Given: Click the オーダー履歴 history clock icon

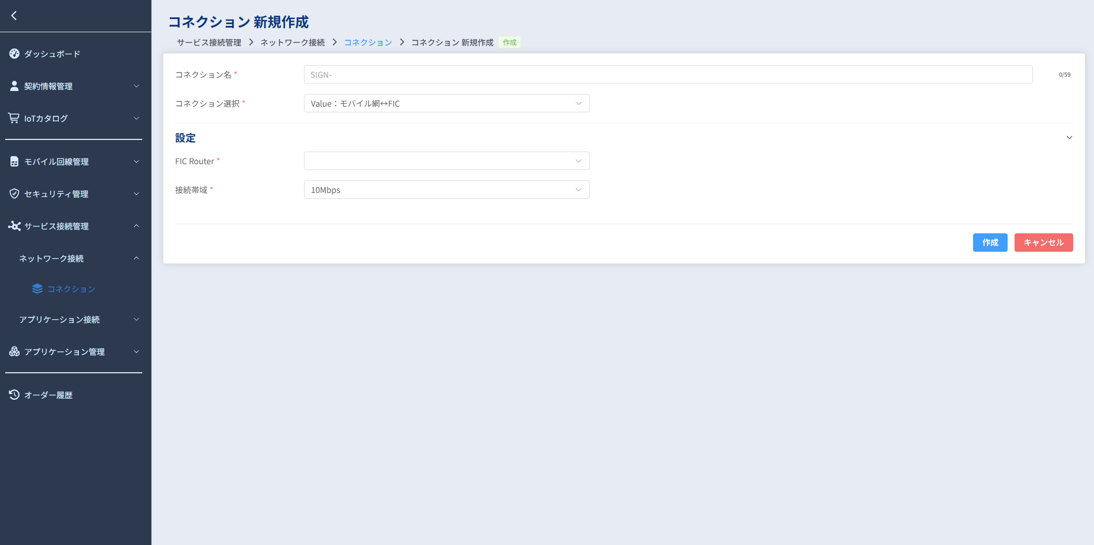Looking at the screenshot, I should tap(14, 395).
